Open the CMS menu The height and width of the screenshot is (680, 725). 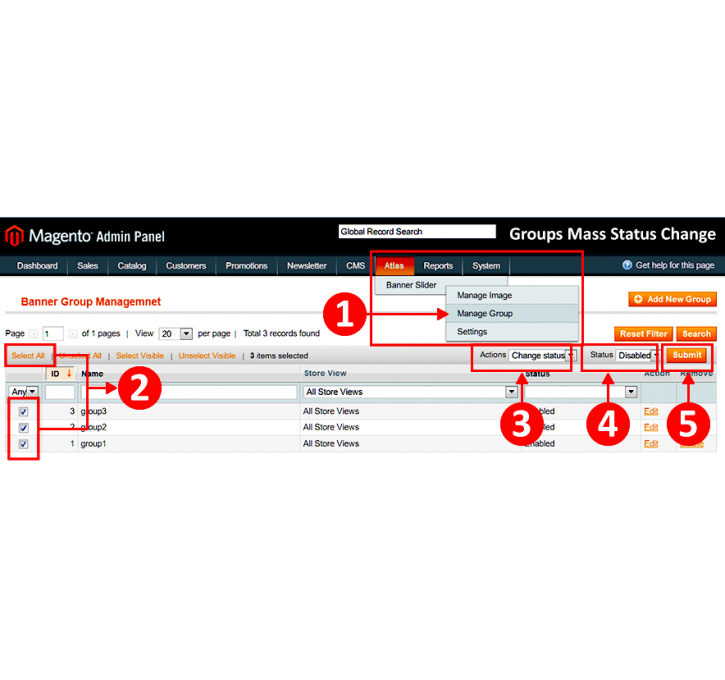tap(355, 266)
